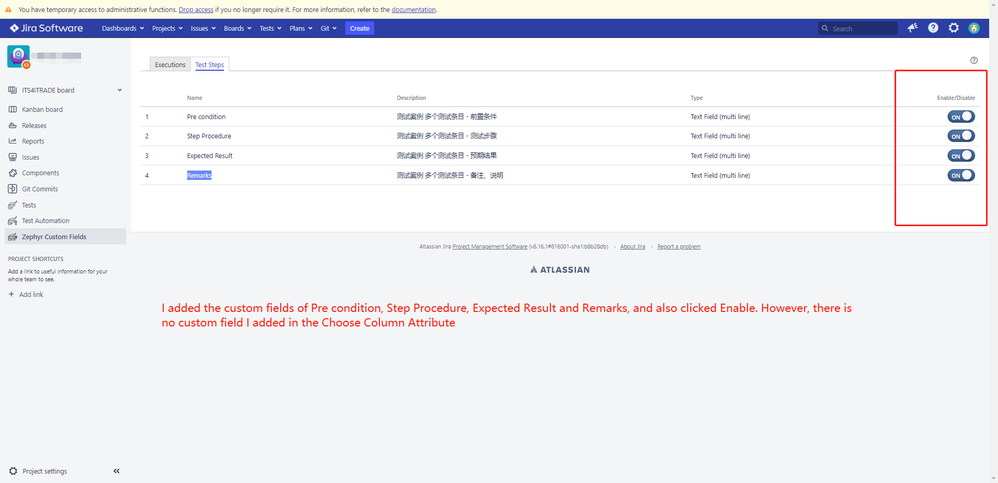
Task: Click the Reports chart icon
Action: point(12,141)
